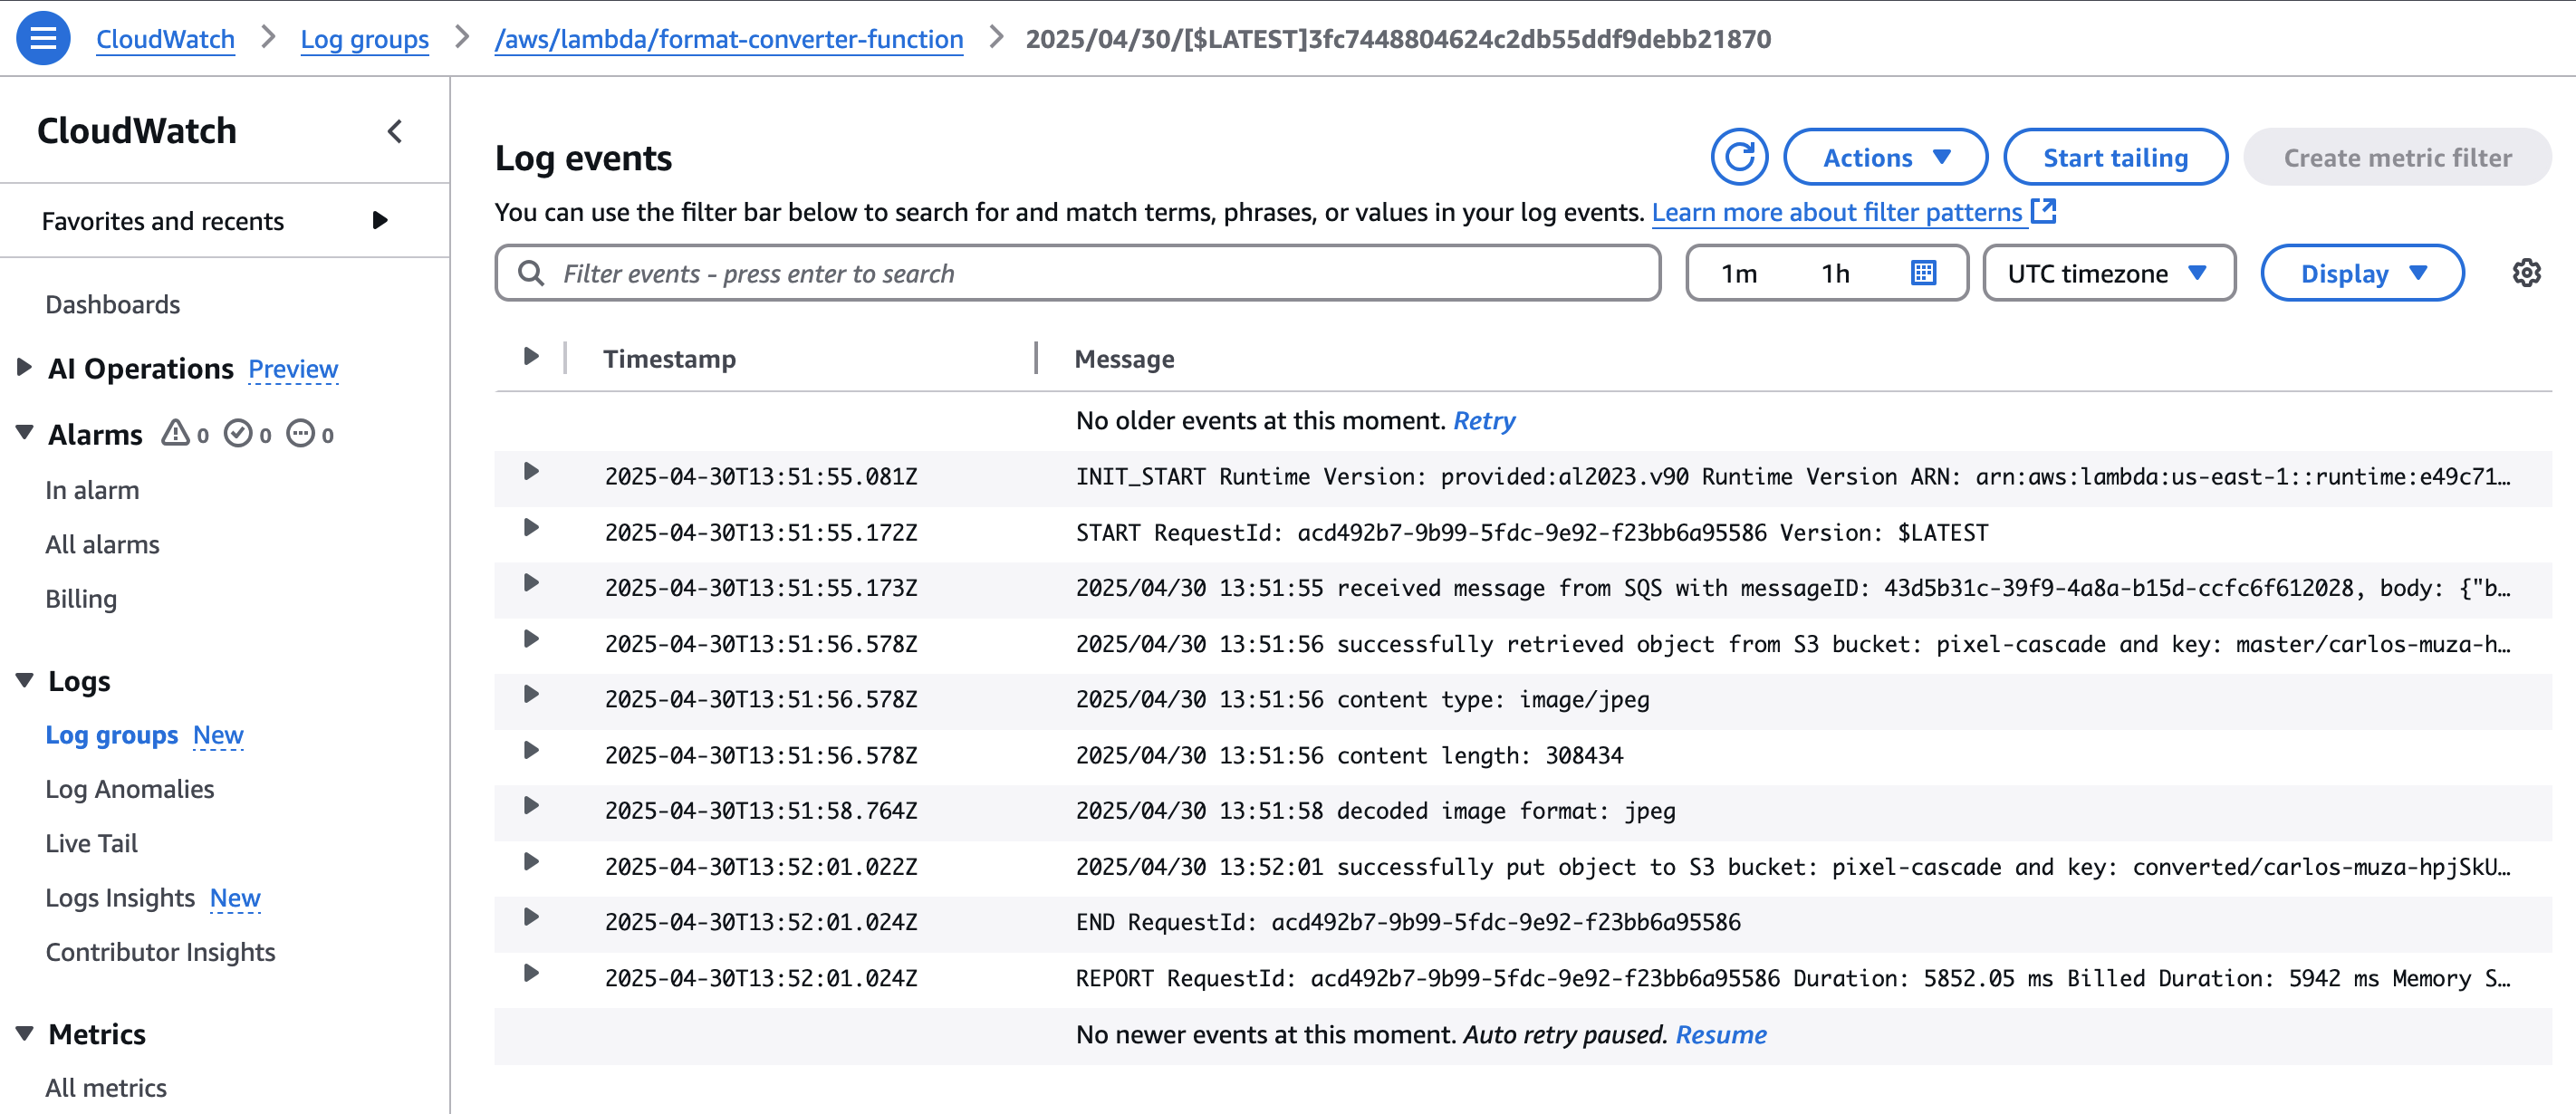Click the OK checkmark alarm count icon
2576x1114 pixels.
pos(238,433)
